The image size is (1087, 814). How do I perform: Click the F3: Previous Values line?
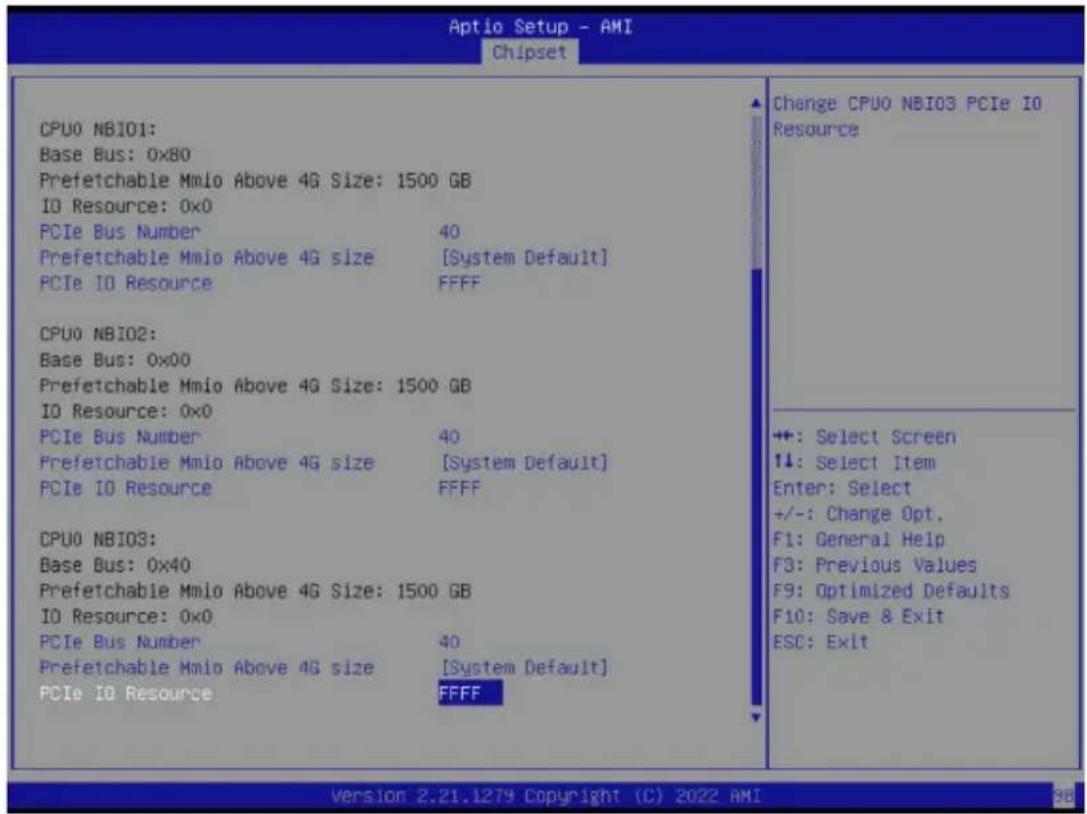pos(875,565)
